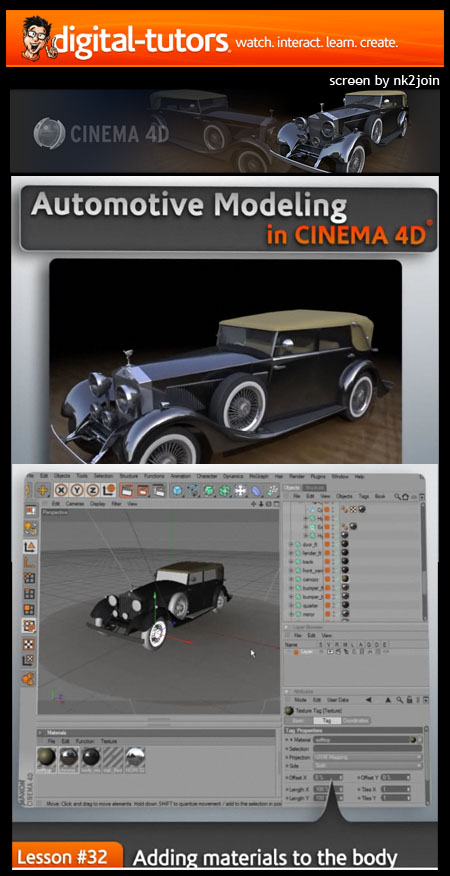Click the material tag on canopy row
Screen dimensions: 450x876
point(345,579)
